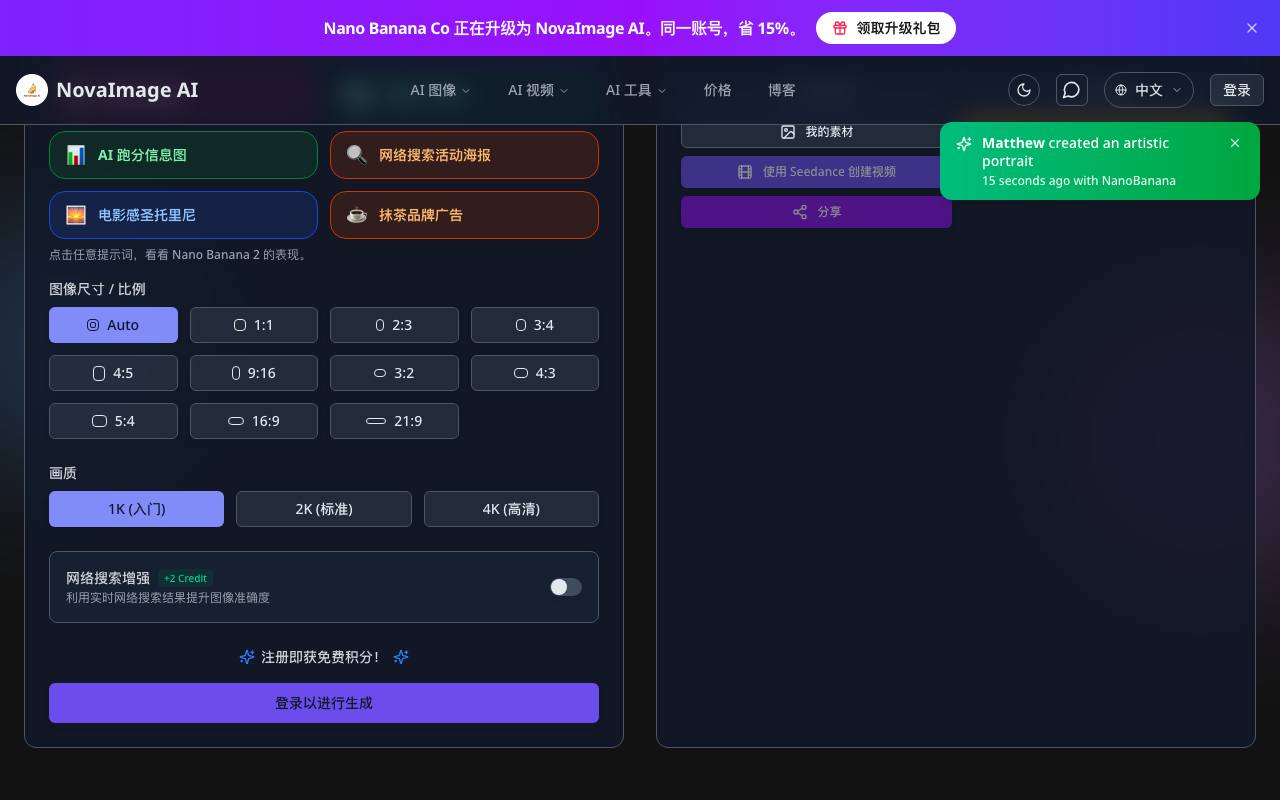Click 登录以进行生成 button
Viewport: 1280px width, 800px height.
[x=324, y=703]
